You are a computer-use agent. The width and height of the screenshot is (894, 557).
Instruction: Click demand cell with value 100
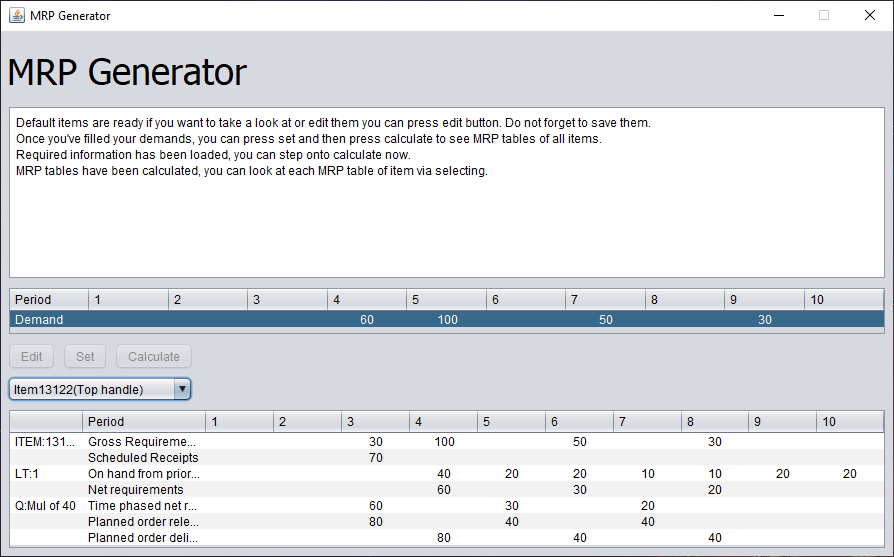point(447,320)
